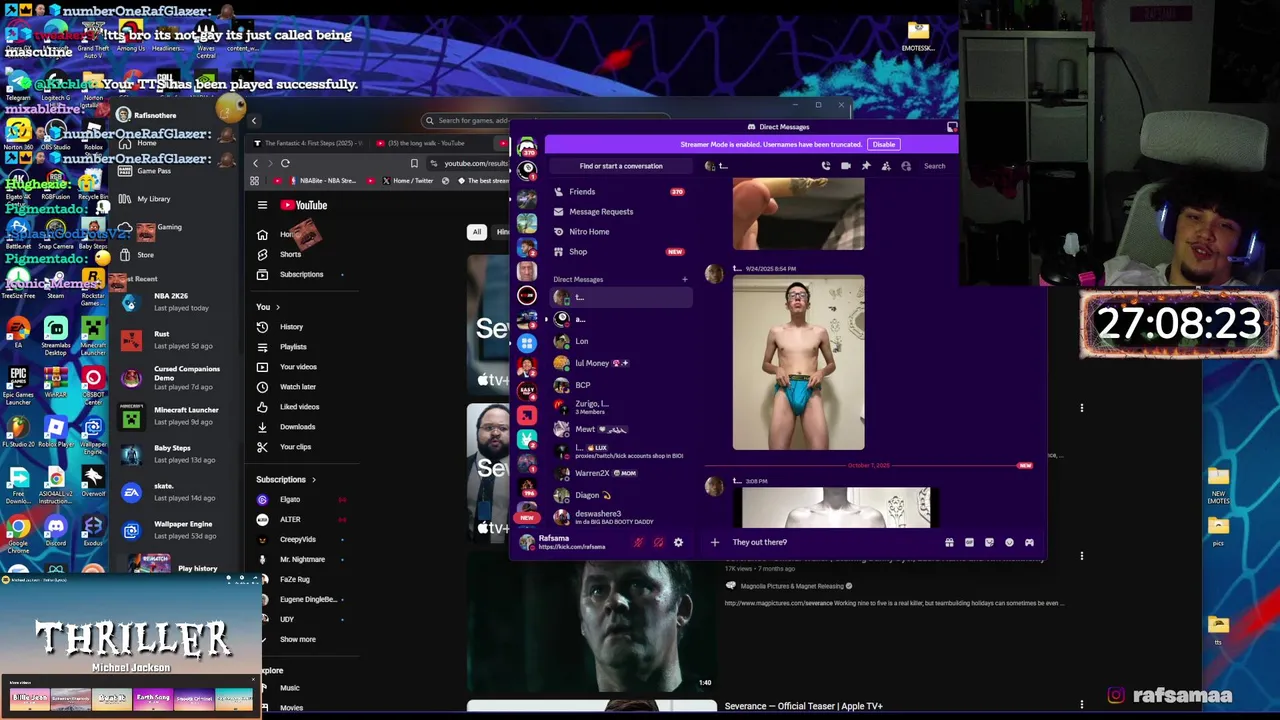Viewport: 1280px width, 720px height.
Task: Open Playlists in YouTube sidebar
Action: coord(292,347)
